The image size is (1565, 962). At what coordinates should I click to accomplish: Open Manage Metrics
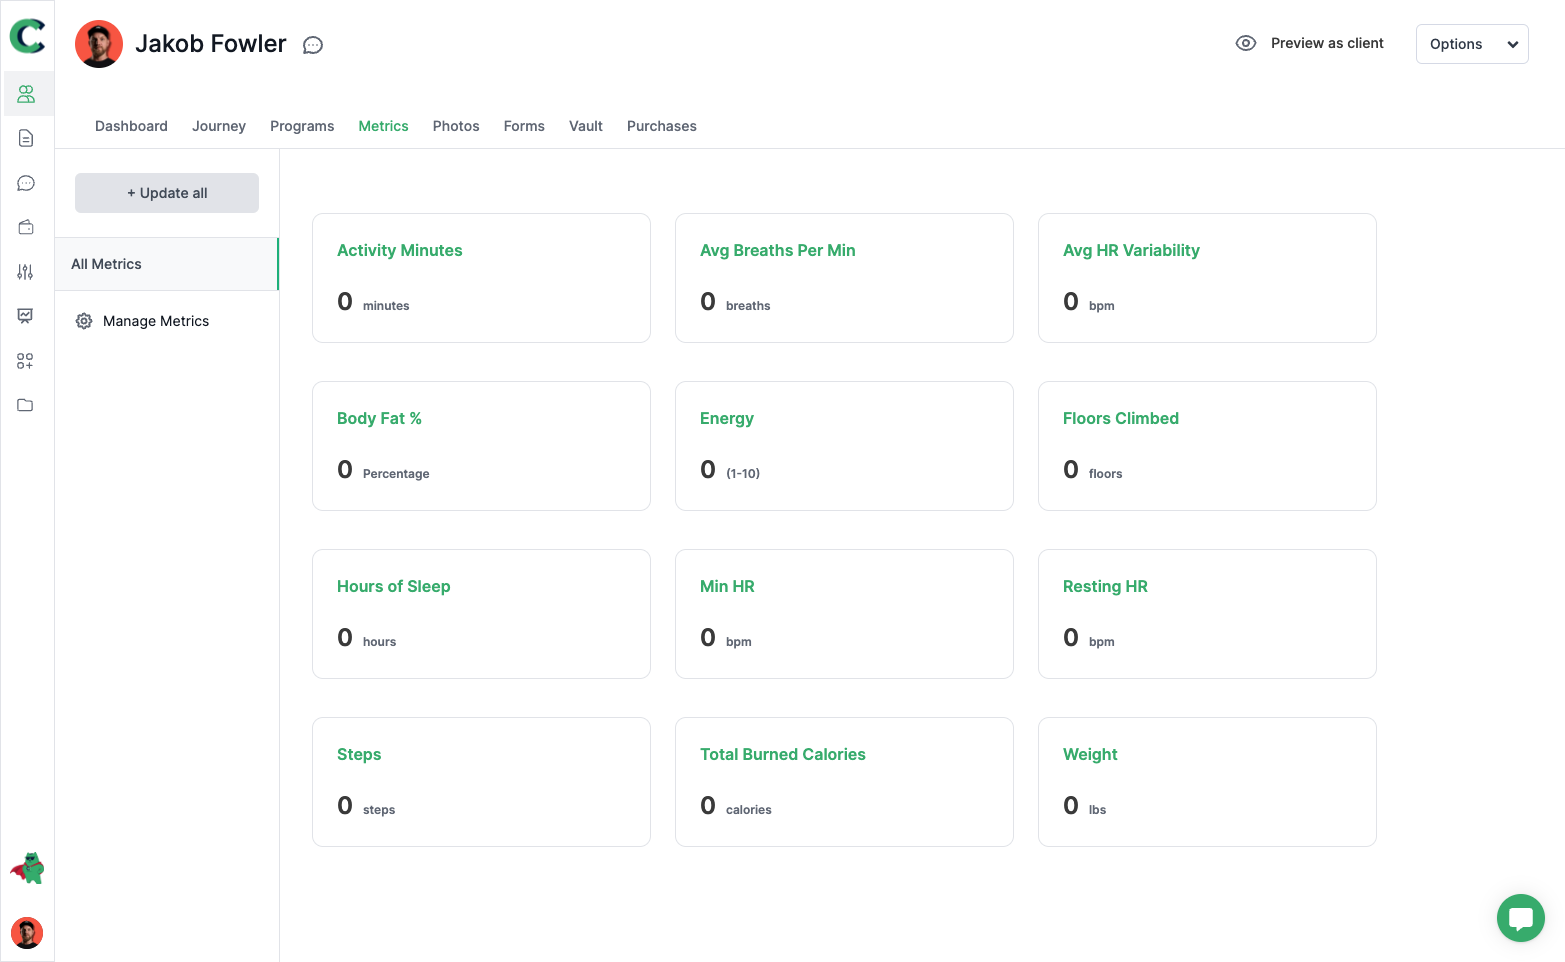tap(156, 321)
